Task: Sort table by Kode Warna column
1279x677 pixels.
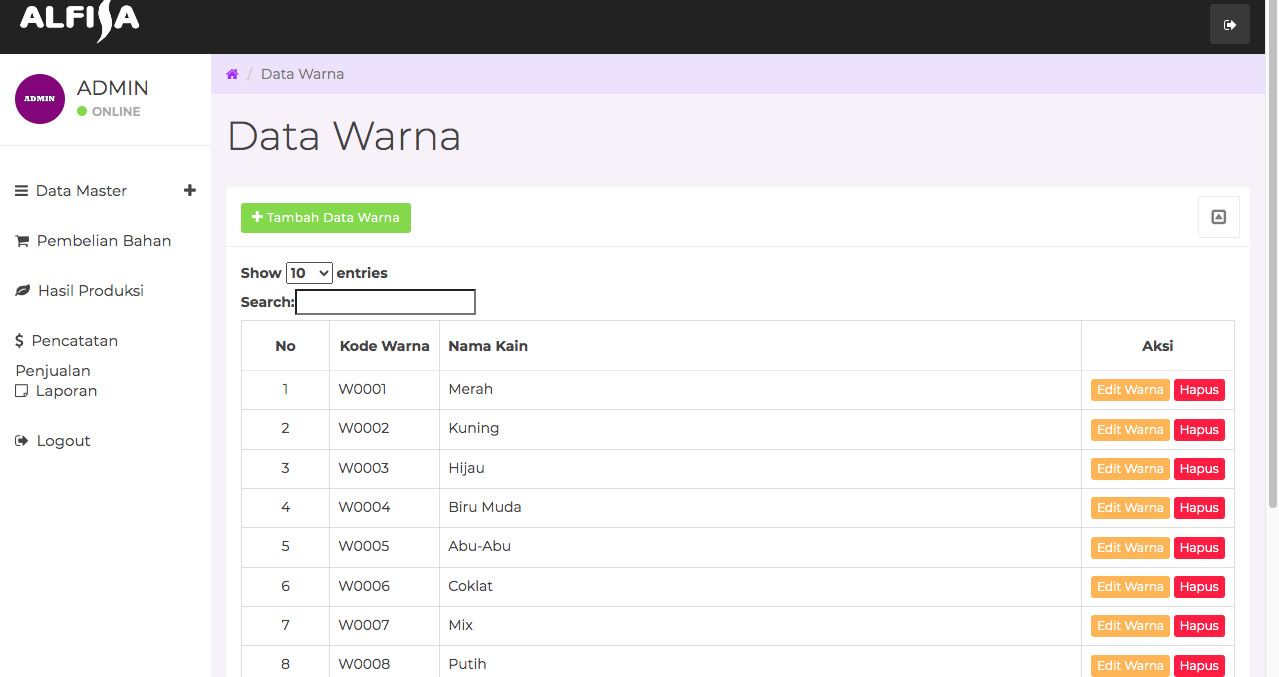Action: (384, 346)
